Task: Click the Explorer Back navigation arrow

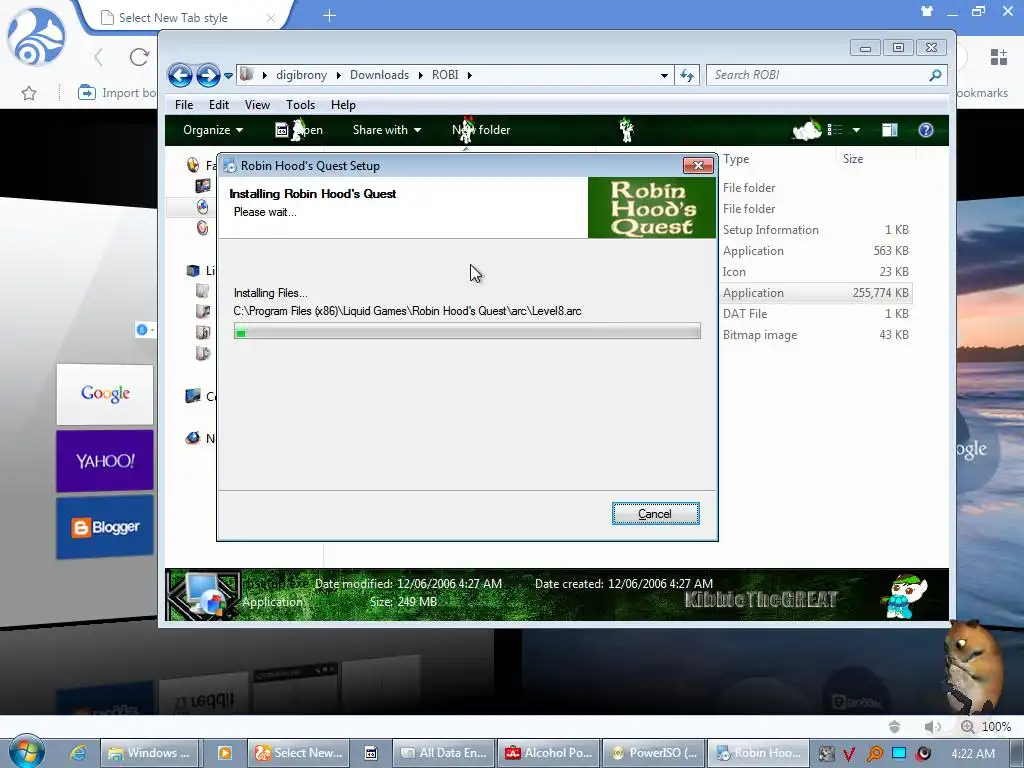Action: 180,76
